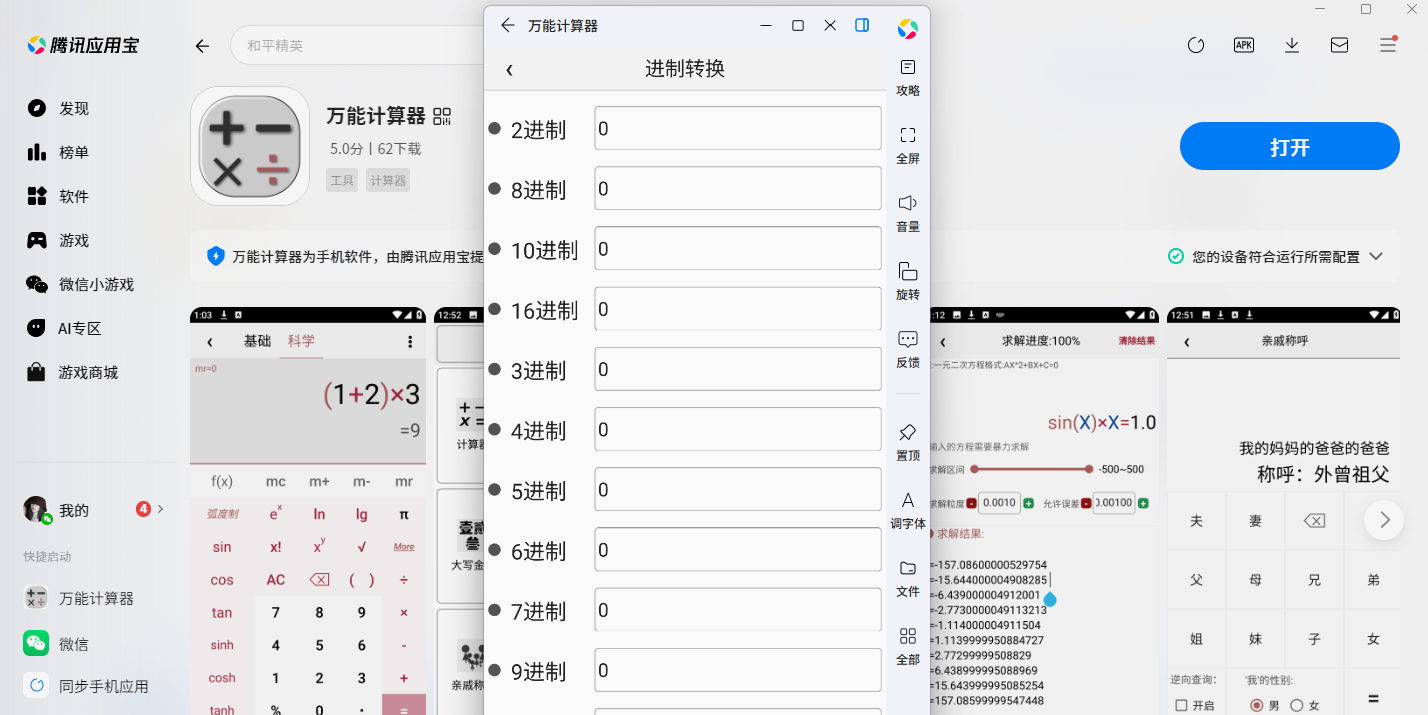Open 反馈 feedback icon
This screenshot has height=715, width=1428.
tap(907, 339)
